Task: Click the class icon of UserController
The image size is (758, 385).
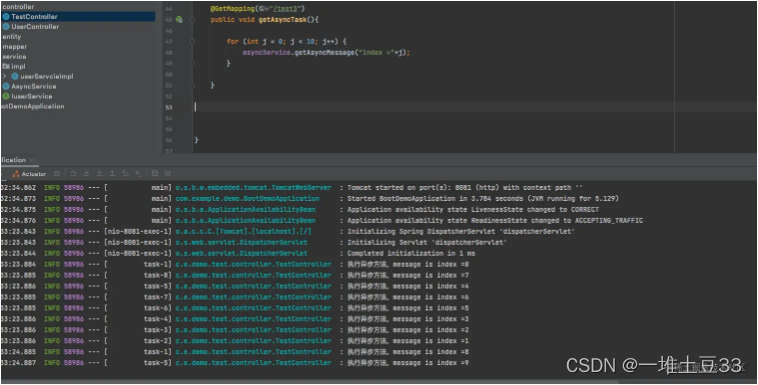Action: coord(6,27)
